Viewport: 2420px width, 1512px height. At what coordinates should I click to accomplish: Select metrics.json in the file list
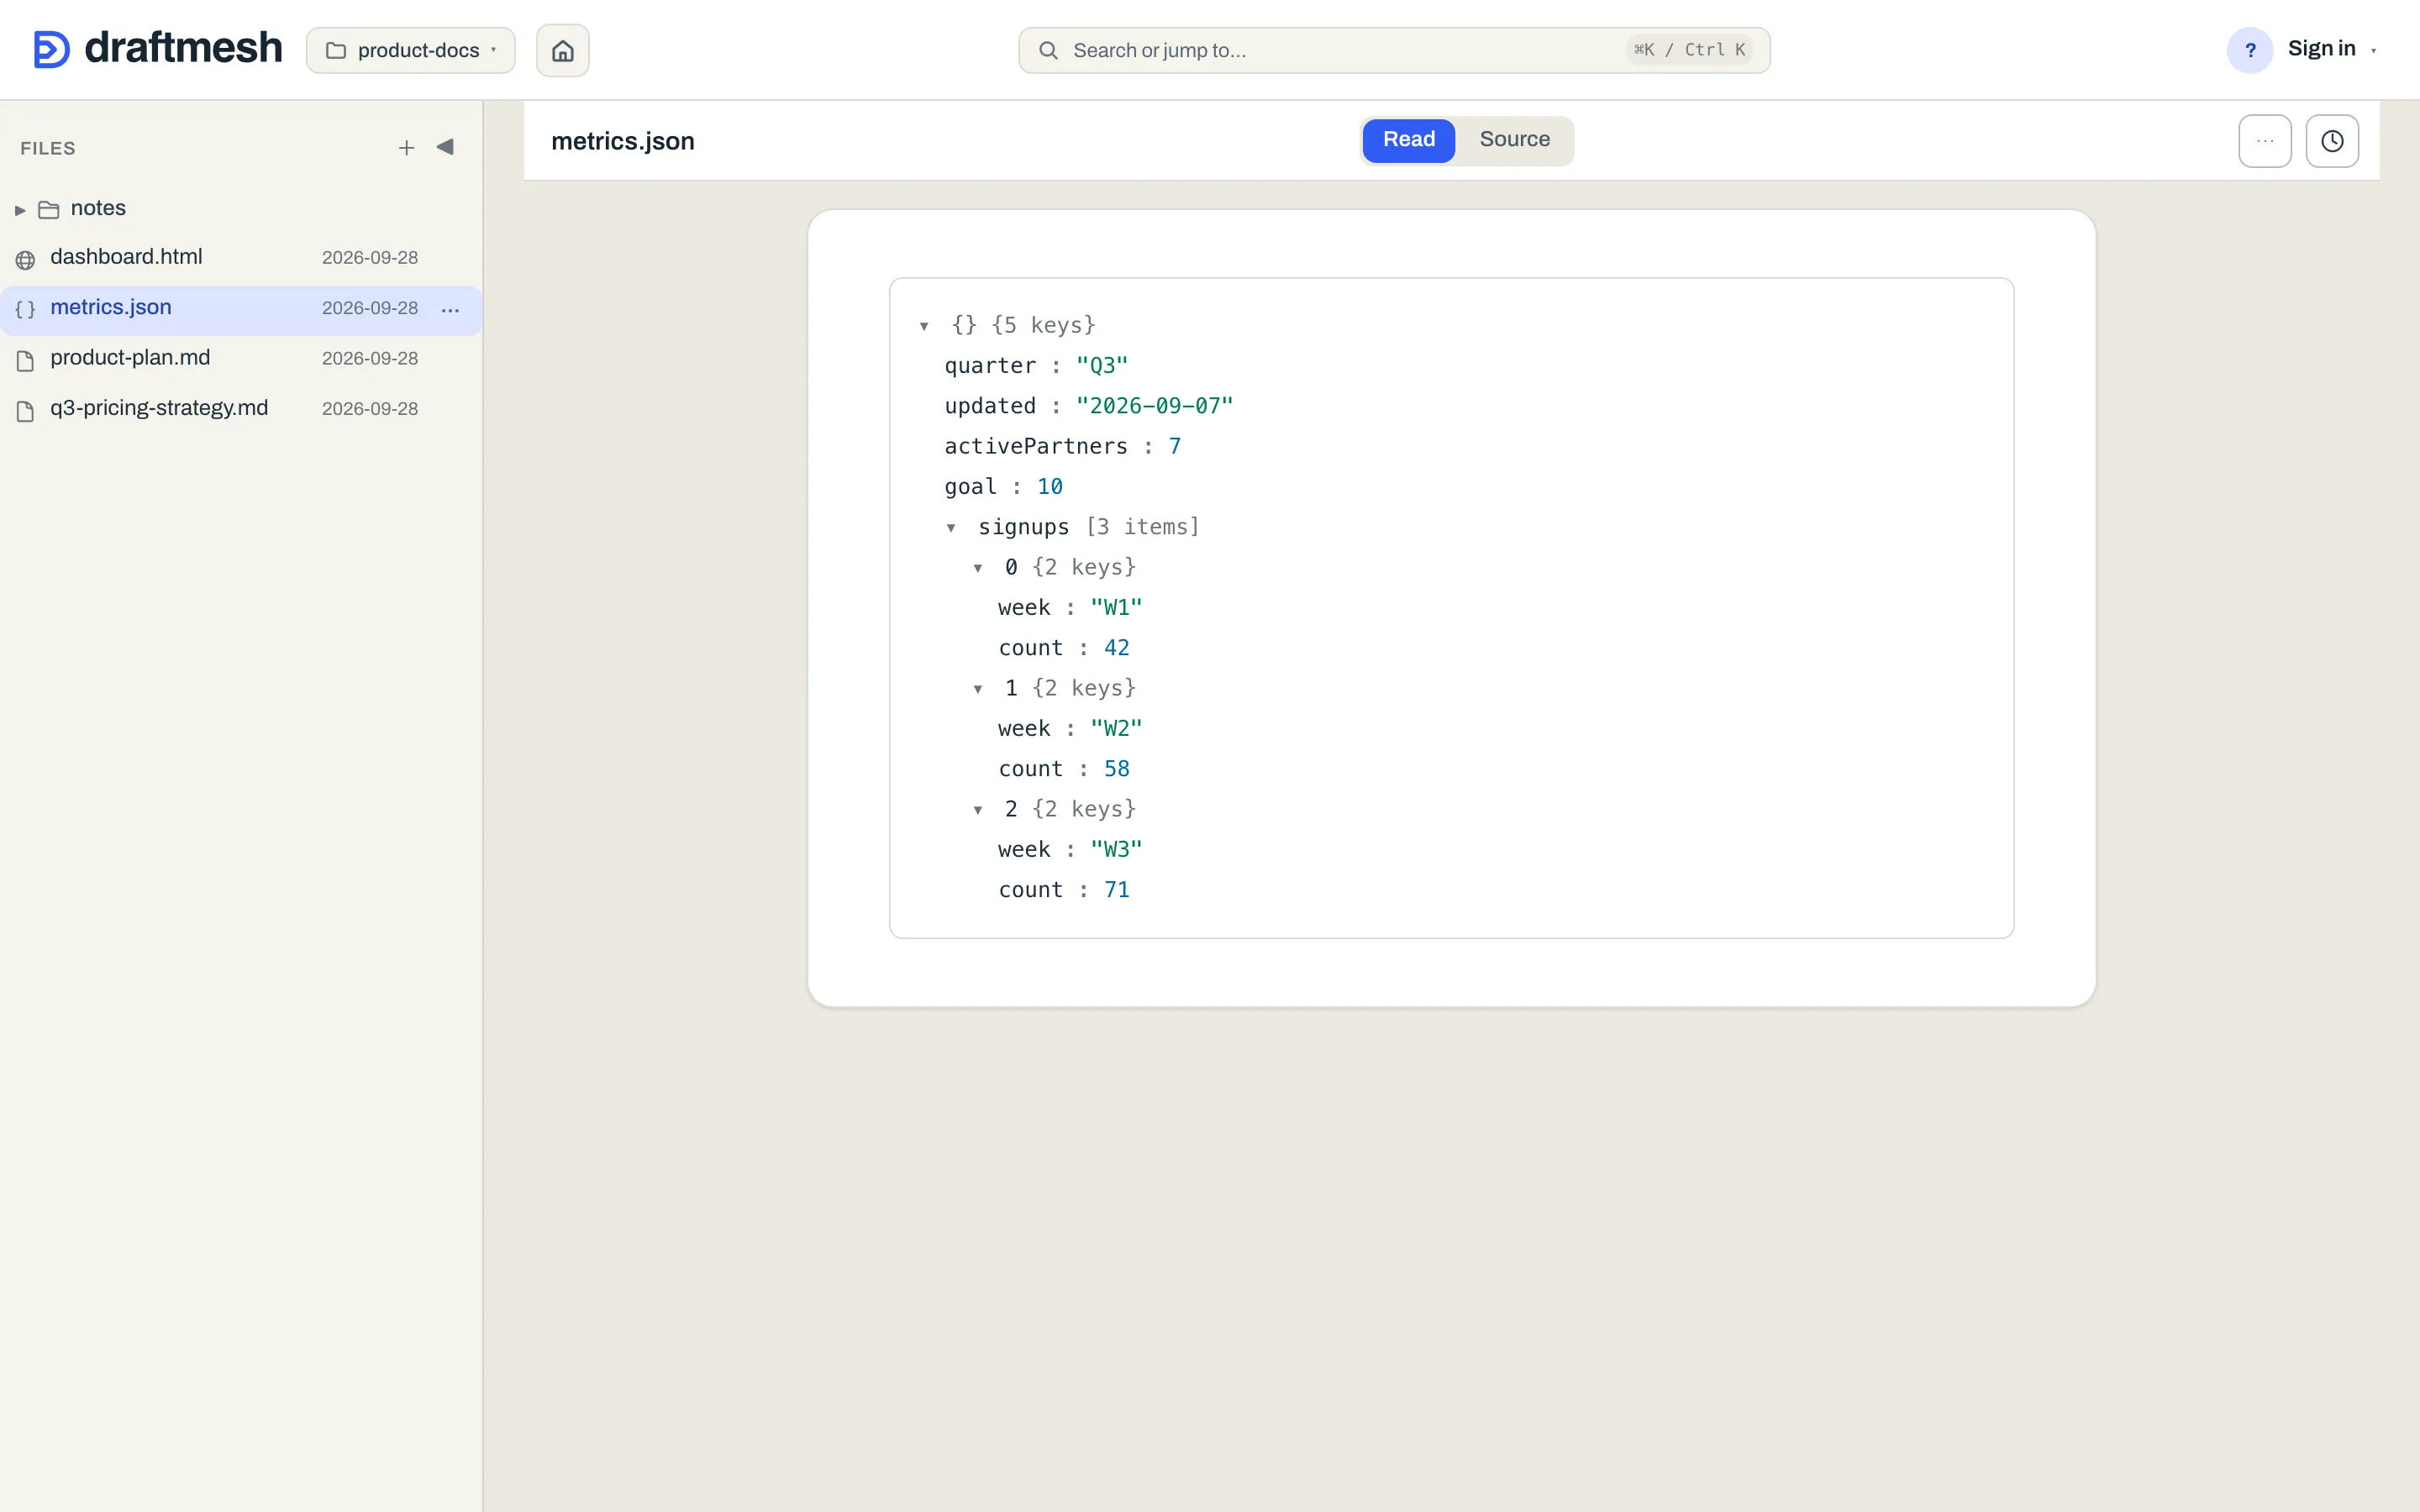[x=241, y=308]
